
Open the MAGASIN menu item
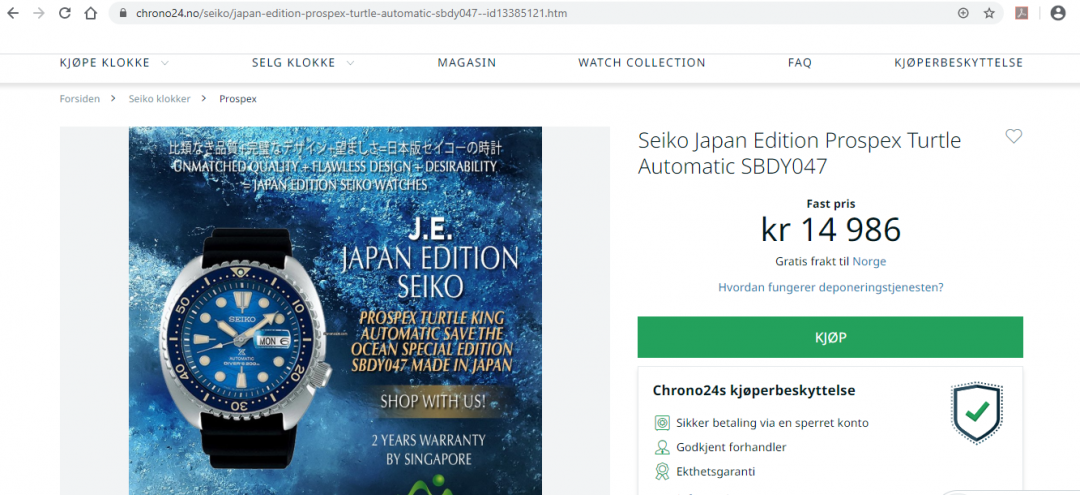pyautogui.click(x=466, y=63)
